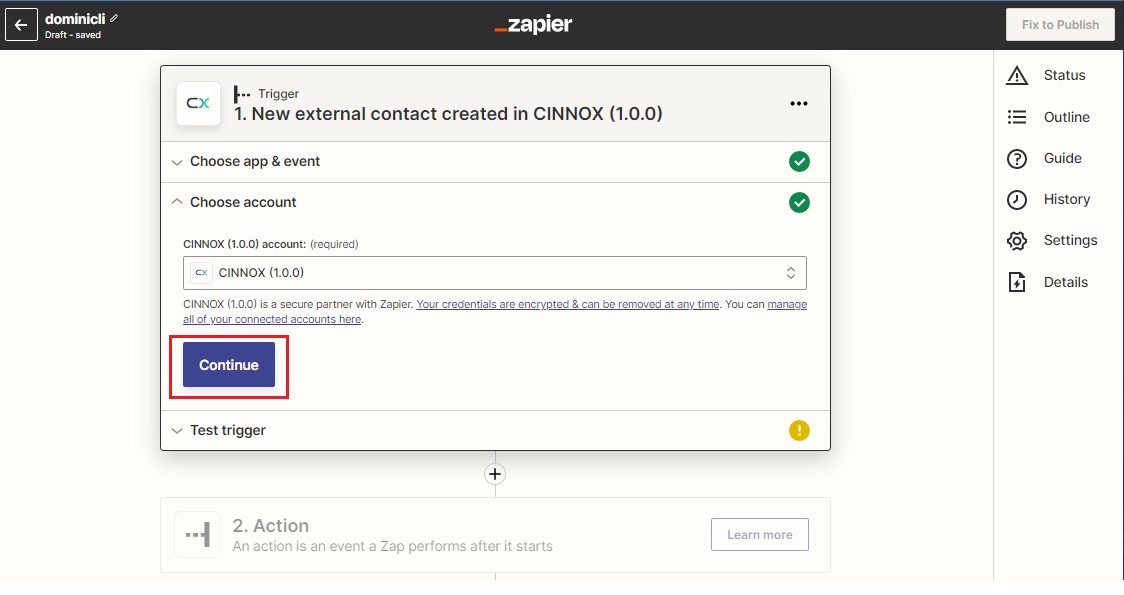Go back using the arrow button
The image size is (1124, 595).
point(21,25)
